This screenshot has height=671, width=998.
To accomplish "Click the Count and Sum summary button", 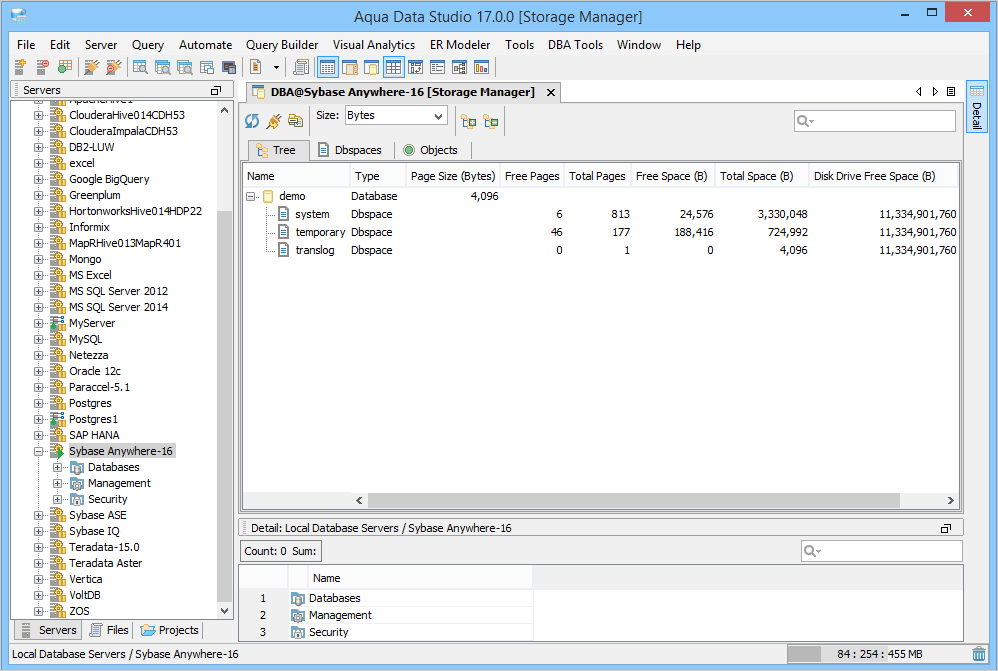I will (x=280, y=551).
